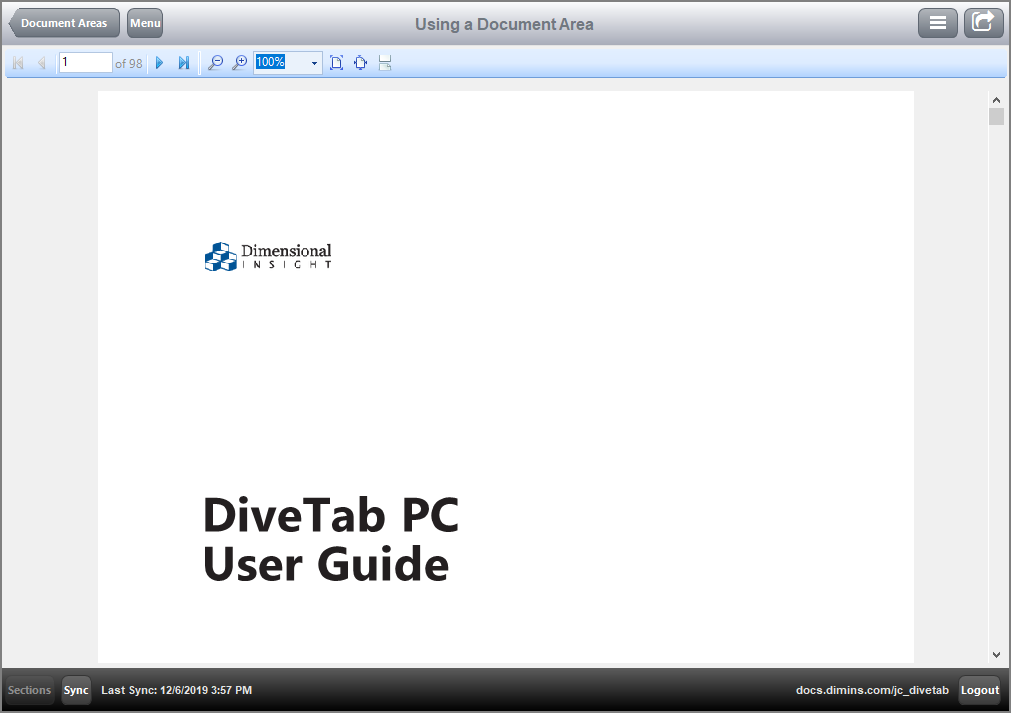Jump to the last page of the document
The image size is (1011, 713).
(184, 62)
